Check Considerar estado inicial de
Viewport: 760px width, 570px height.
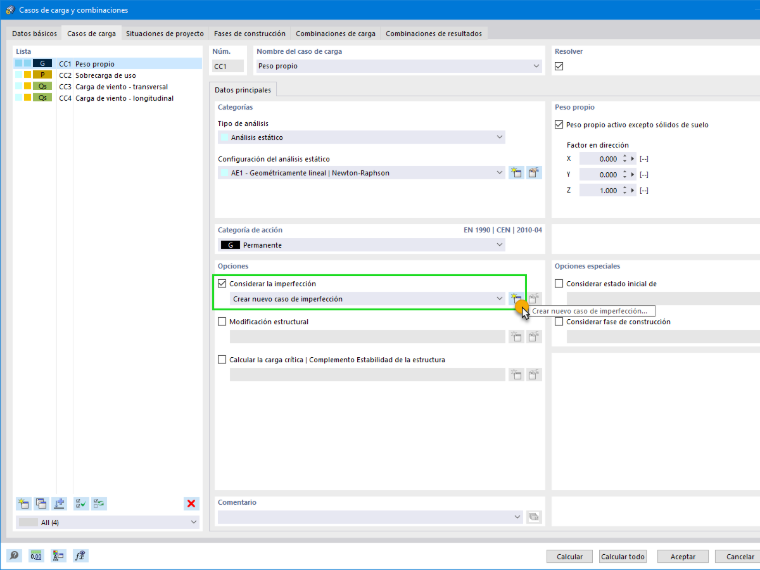[x=559, y=284]
